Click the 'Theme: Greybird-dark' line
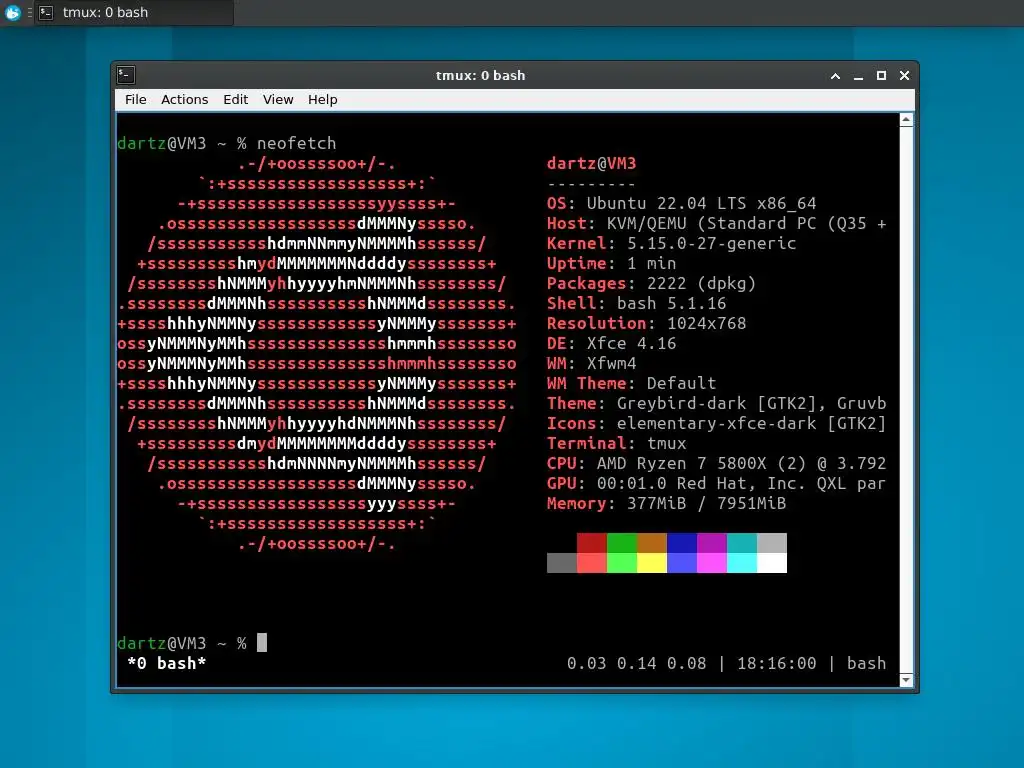 (716, 404)
